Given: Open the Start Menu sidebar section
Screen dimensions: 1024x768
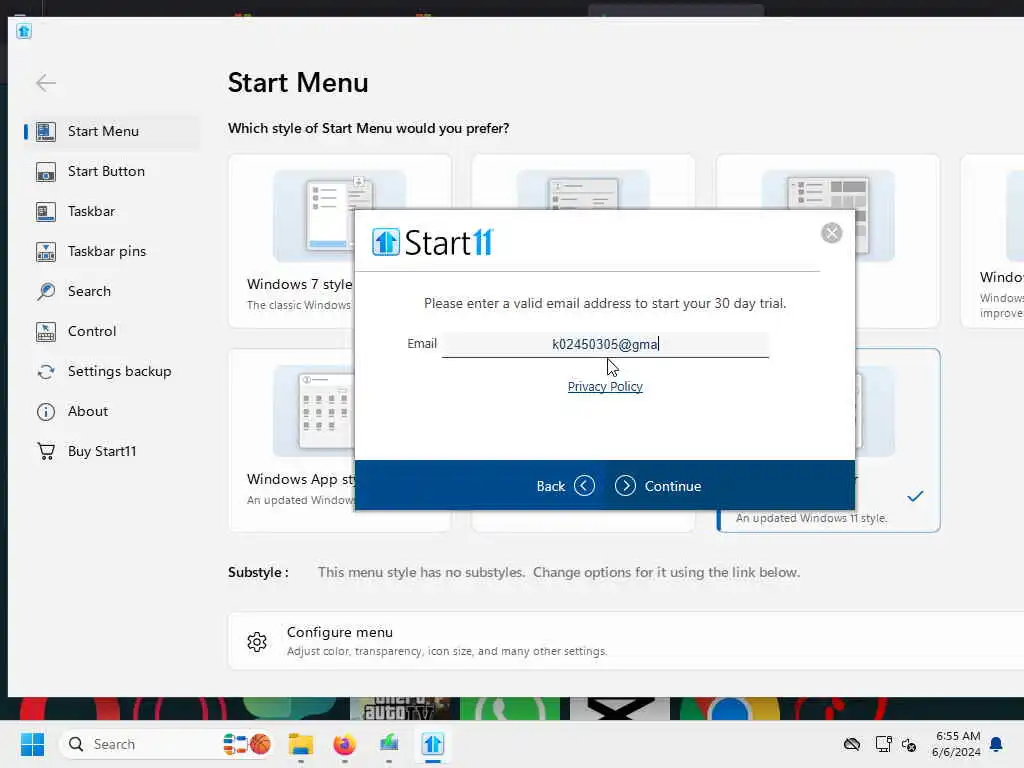Looking at the screenshot, I should coord(111,131).
